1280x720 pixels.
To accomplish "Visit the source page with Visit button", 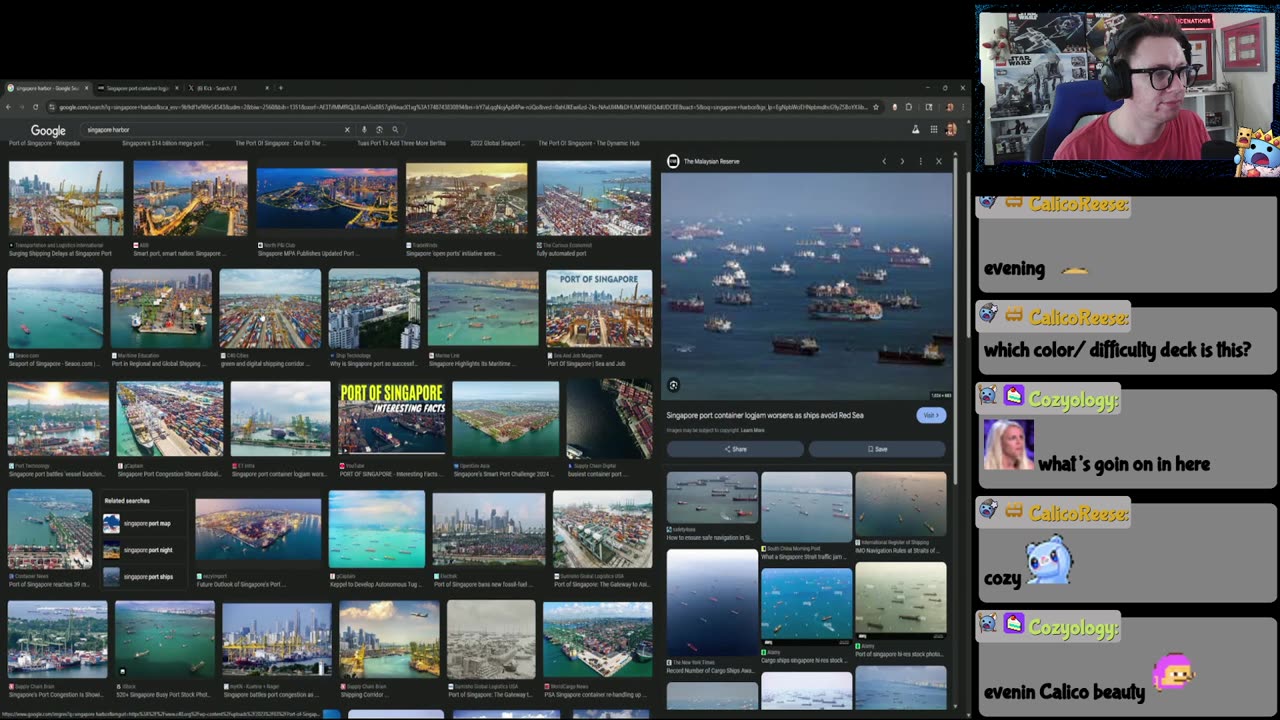I will coord(931,415).
